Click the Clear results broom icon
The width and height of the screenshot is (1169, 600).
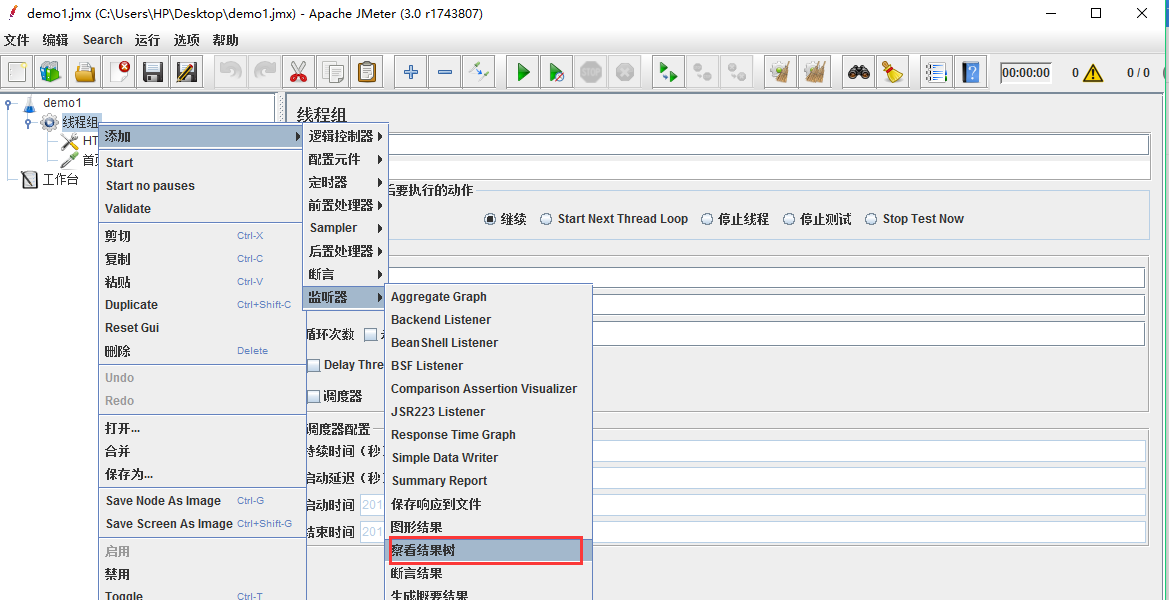781,72
